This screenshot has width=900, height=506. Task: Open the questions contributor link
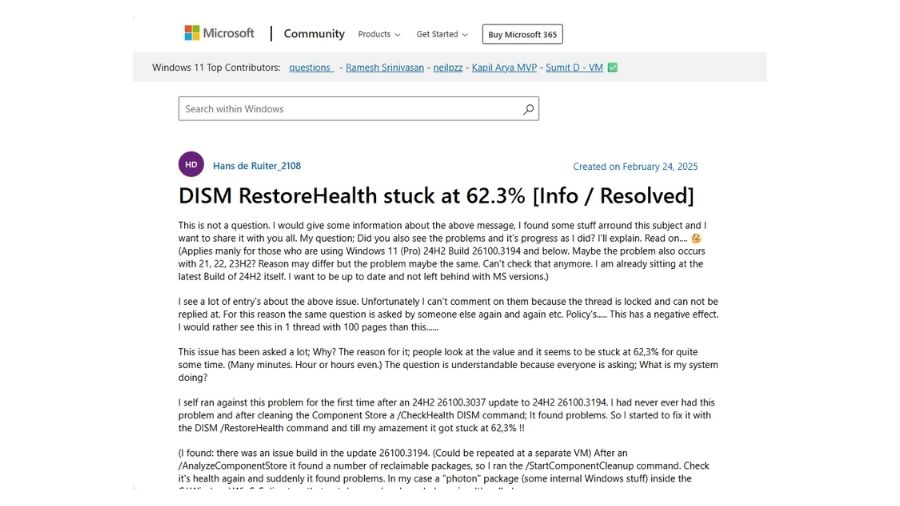coord(311,68)
